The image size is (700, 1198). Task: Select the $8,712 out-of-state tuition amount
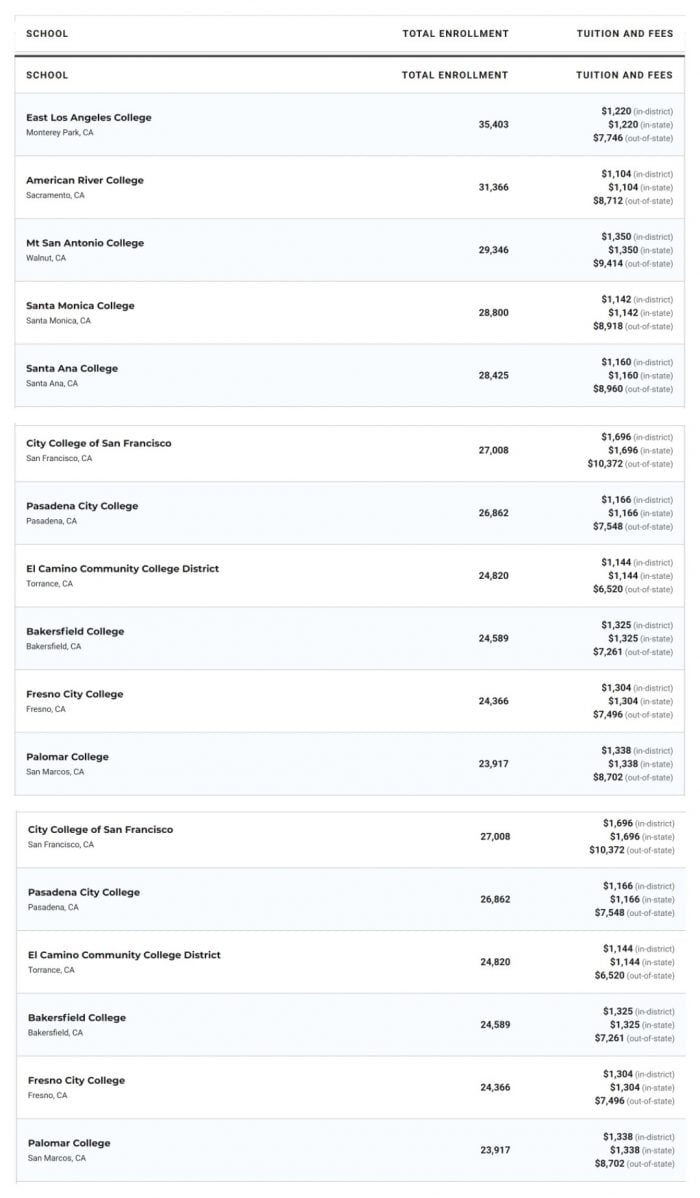(608, 201)
